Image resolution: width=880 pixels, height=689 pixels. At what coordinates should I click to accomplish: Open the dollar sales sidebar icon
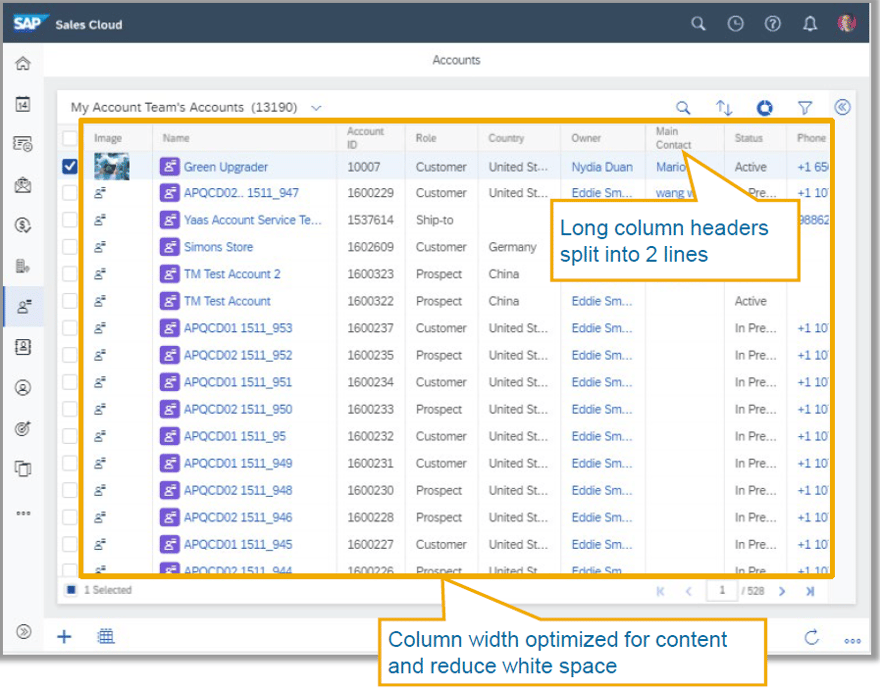click(23, 226)
